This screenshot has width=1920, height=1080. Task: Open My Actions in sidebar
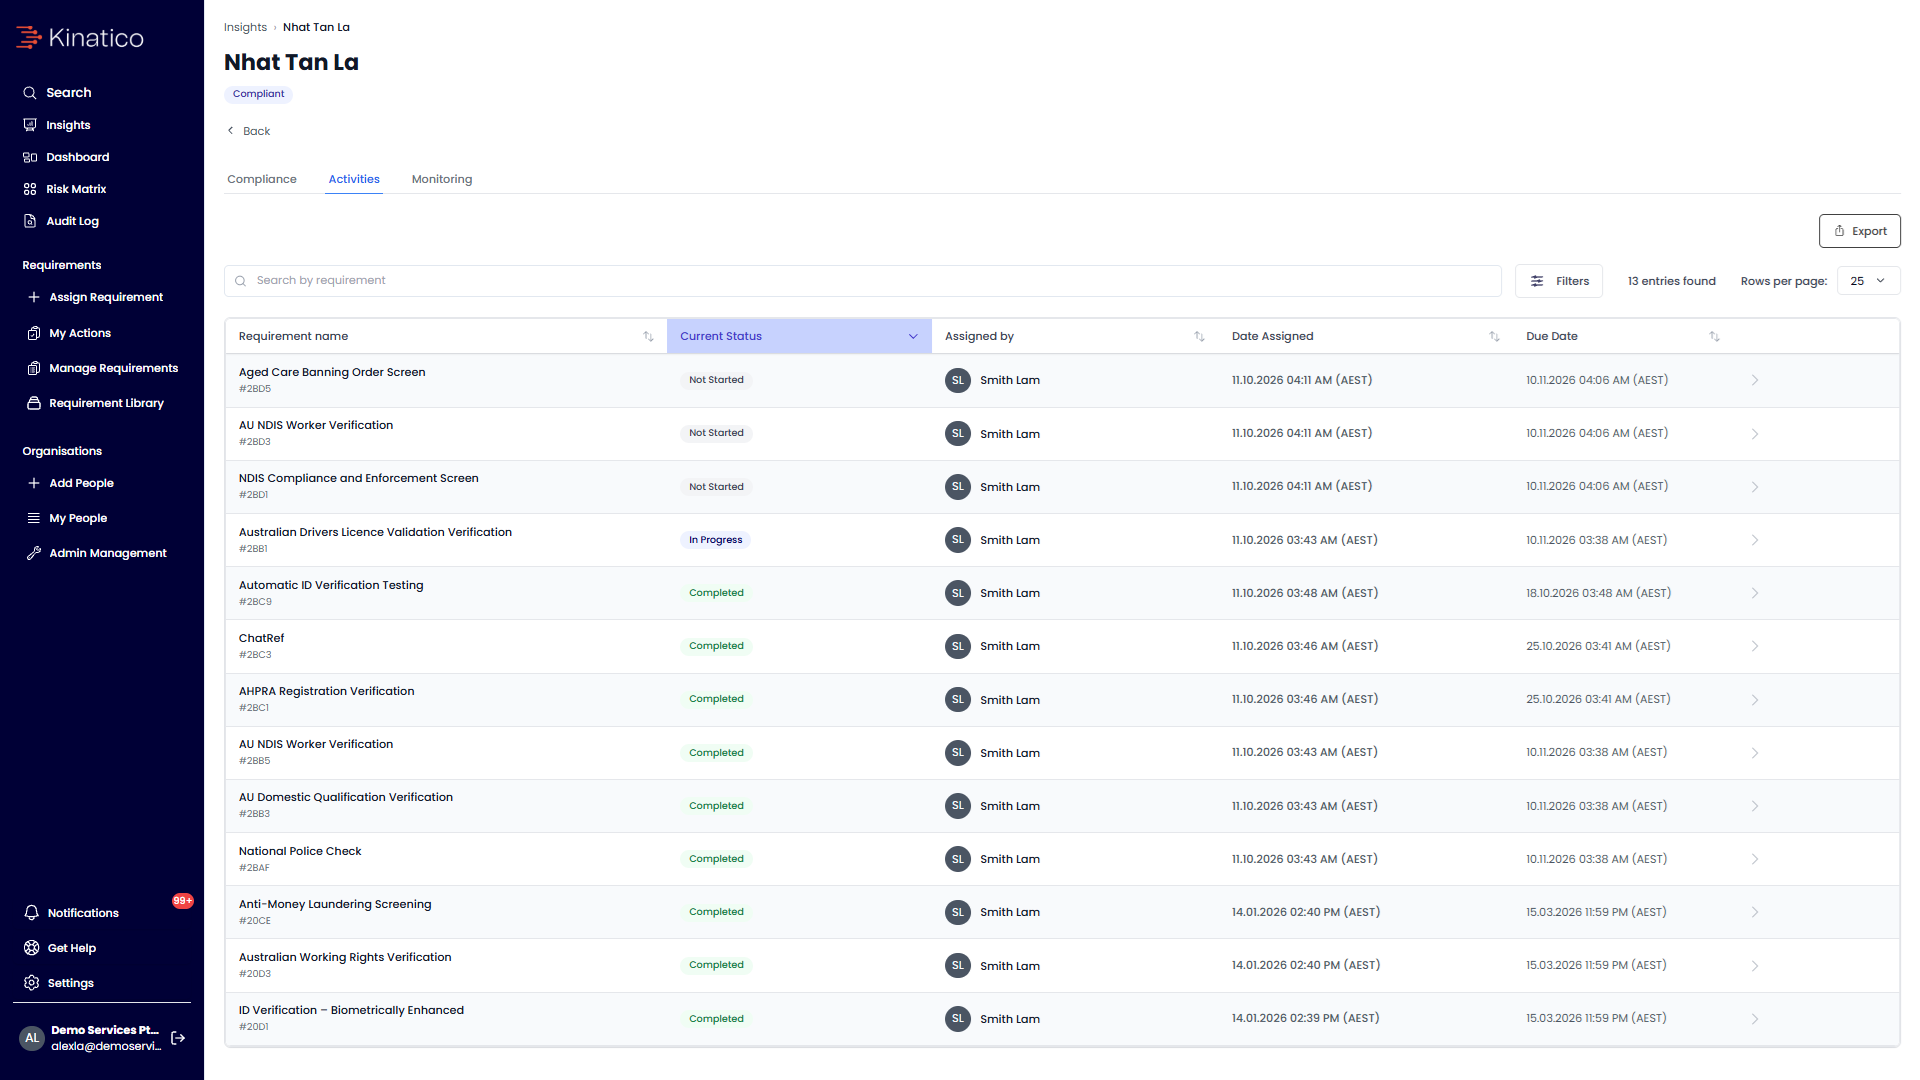69,333
